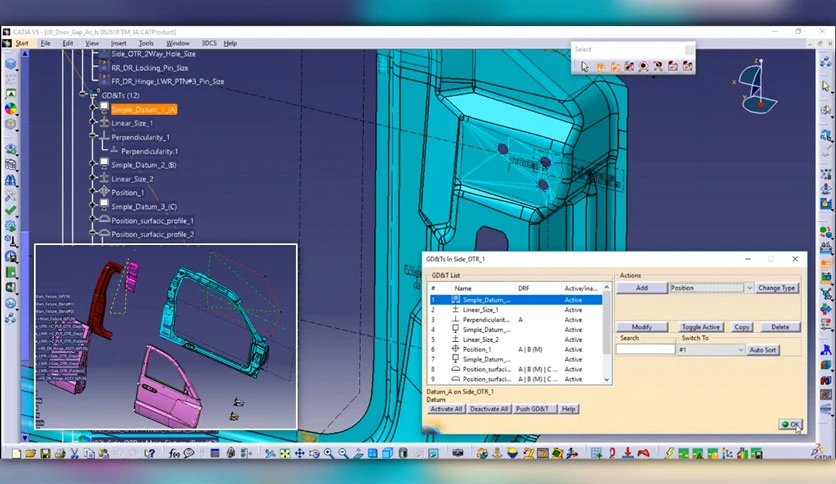Click the What's This help icon

point(150,454)
